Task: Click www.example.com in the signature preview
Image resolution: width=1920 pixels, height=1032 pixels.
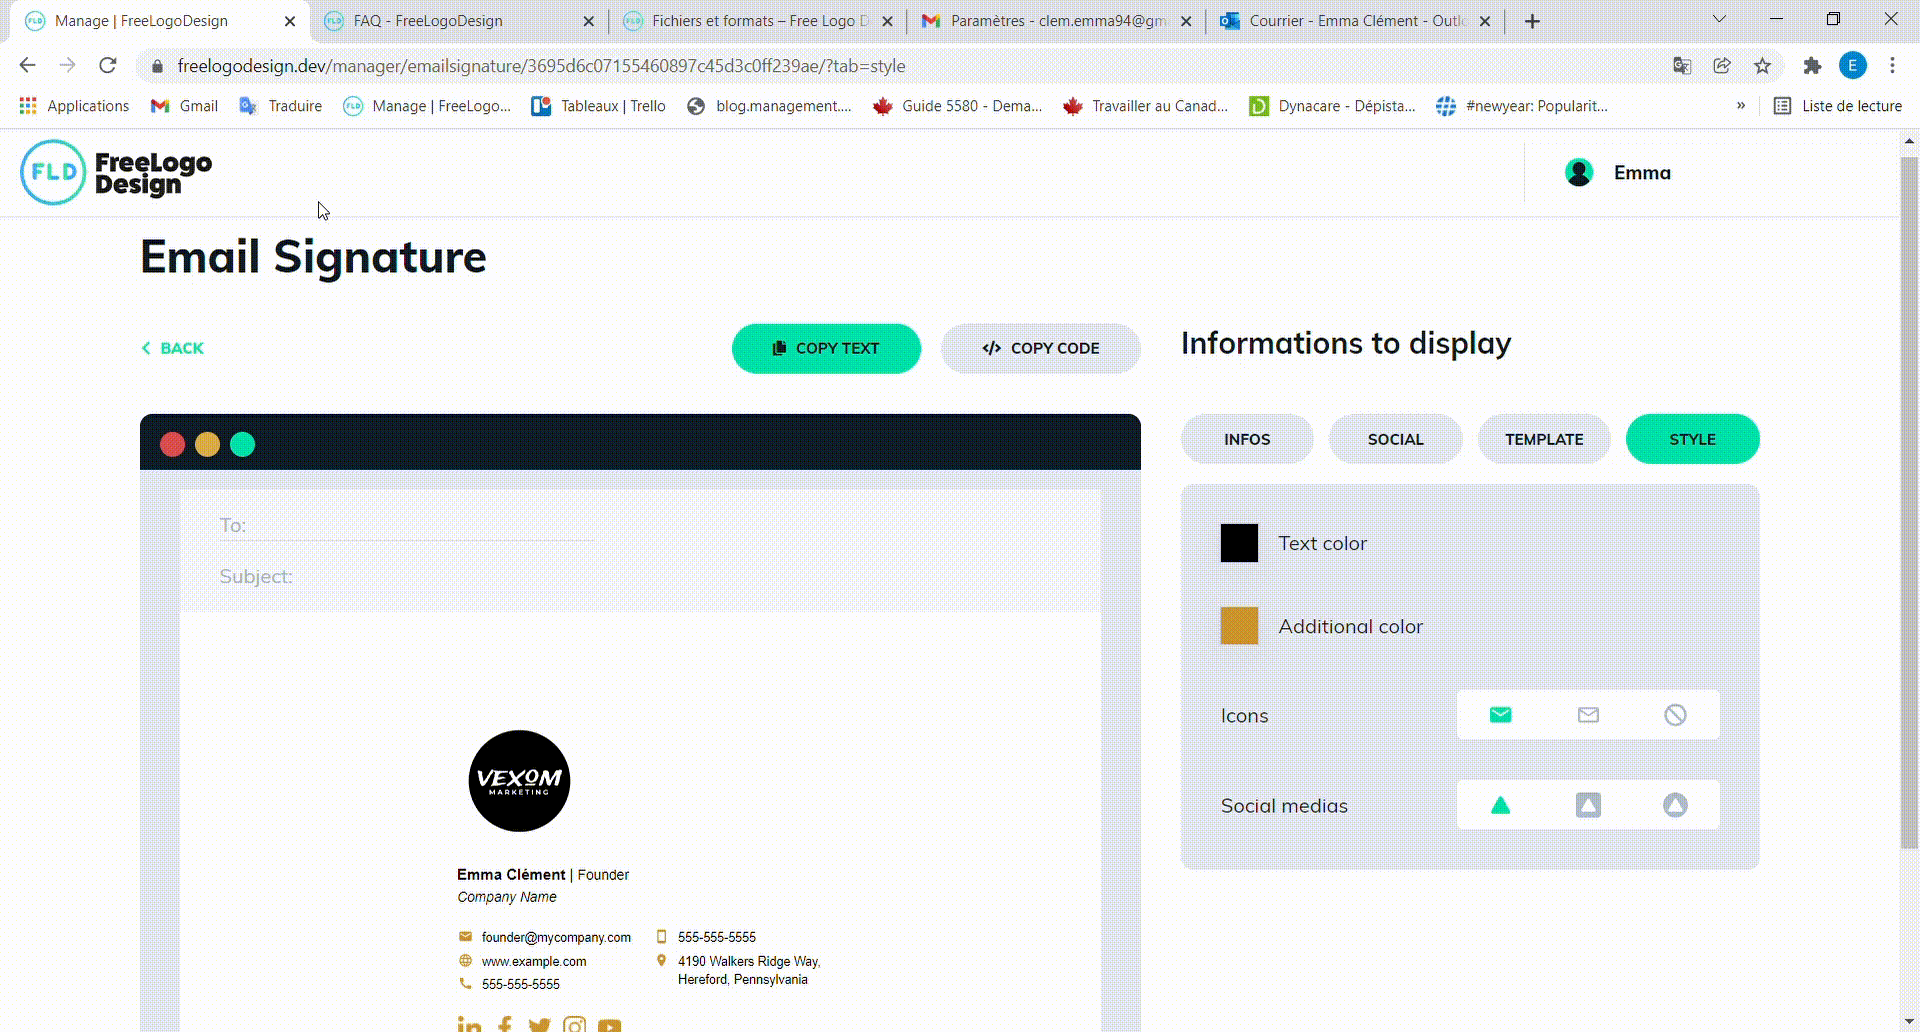Action: [x=534, y=961]
